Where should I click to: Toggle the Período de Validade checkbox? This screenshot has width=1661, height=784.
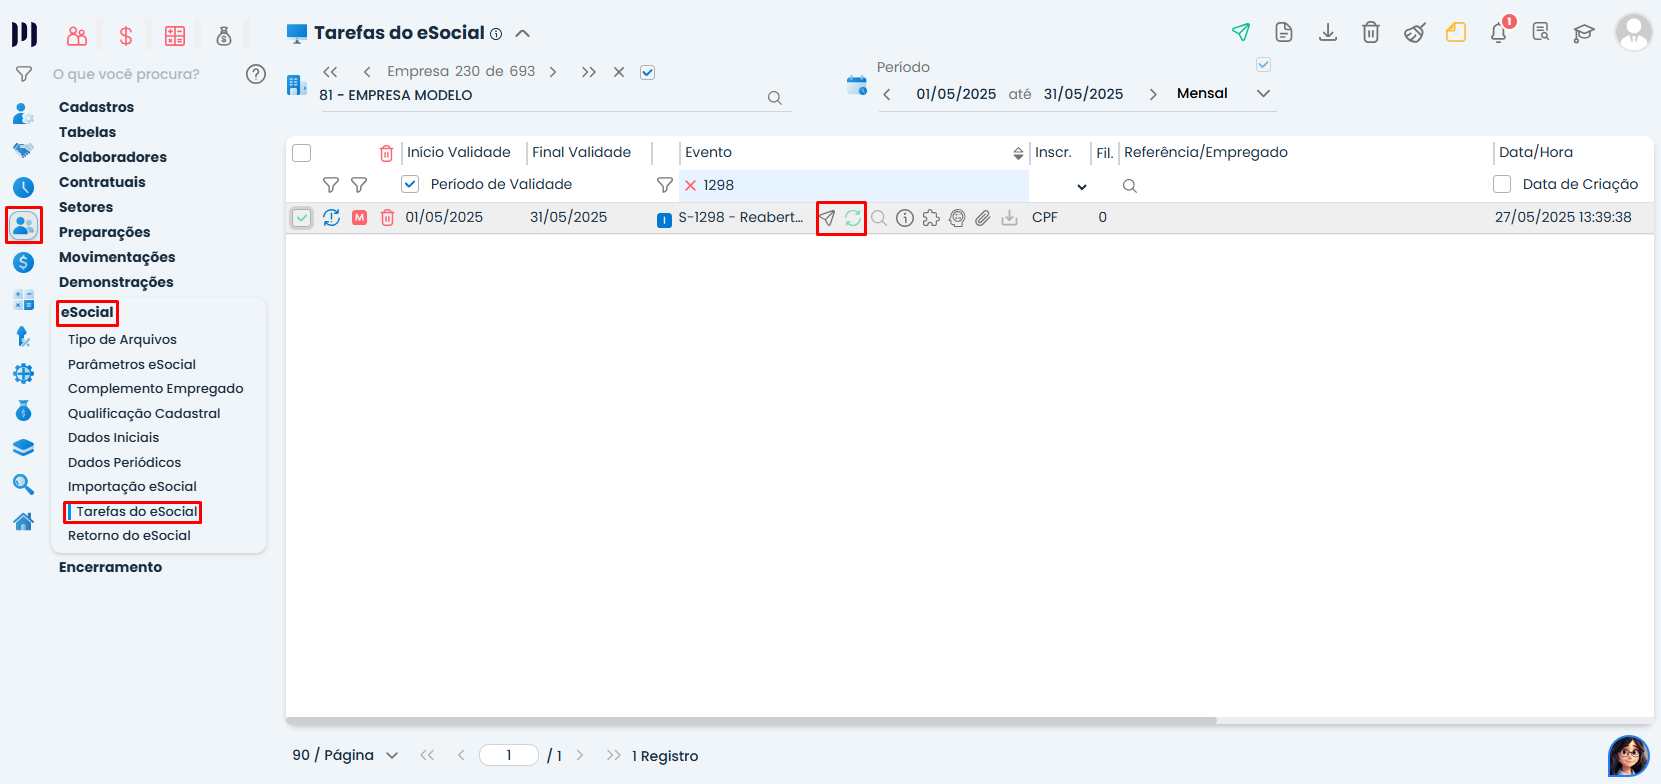410,184
